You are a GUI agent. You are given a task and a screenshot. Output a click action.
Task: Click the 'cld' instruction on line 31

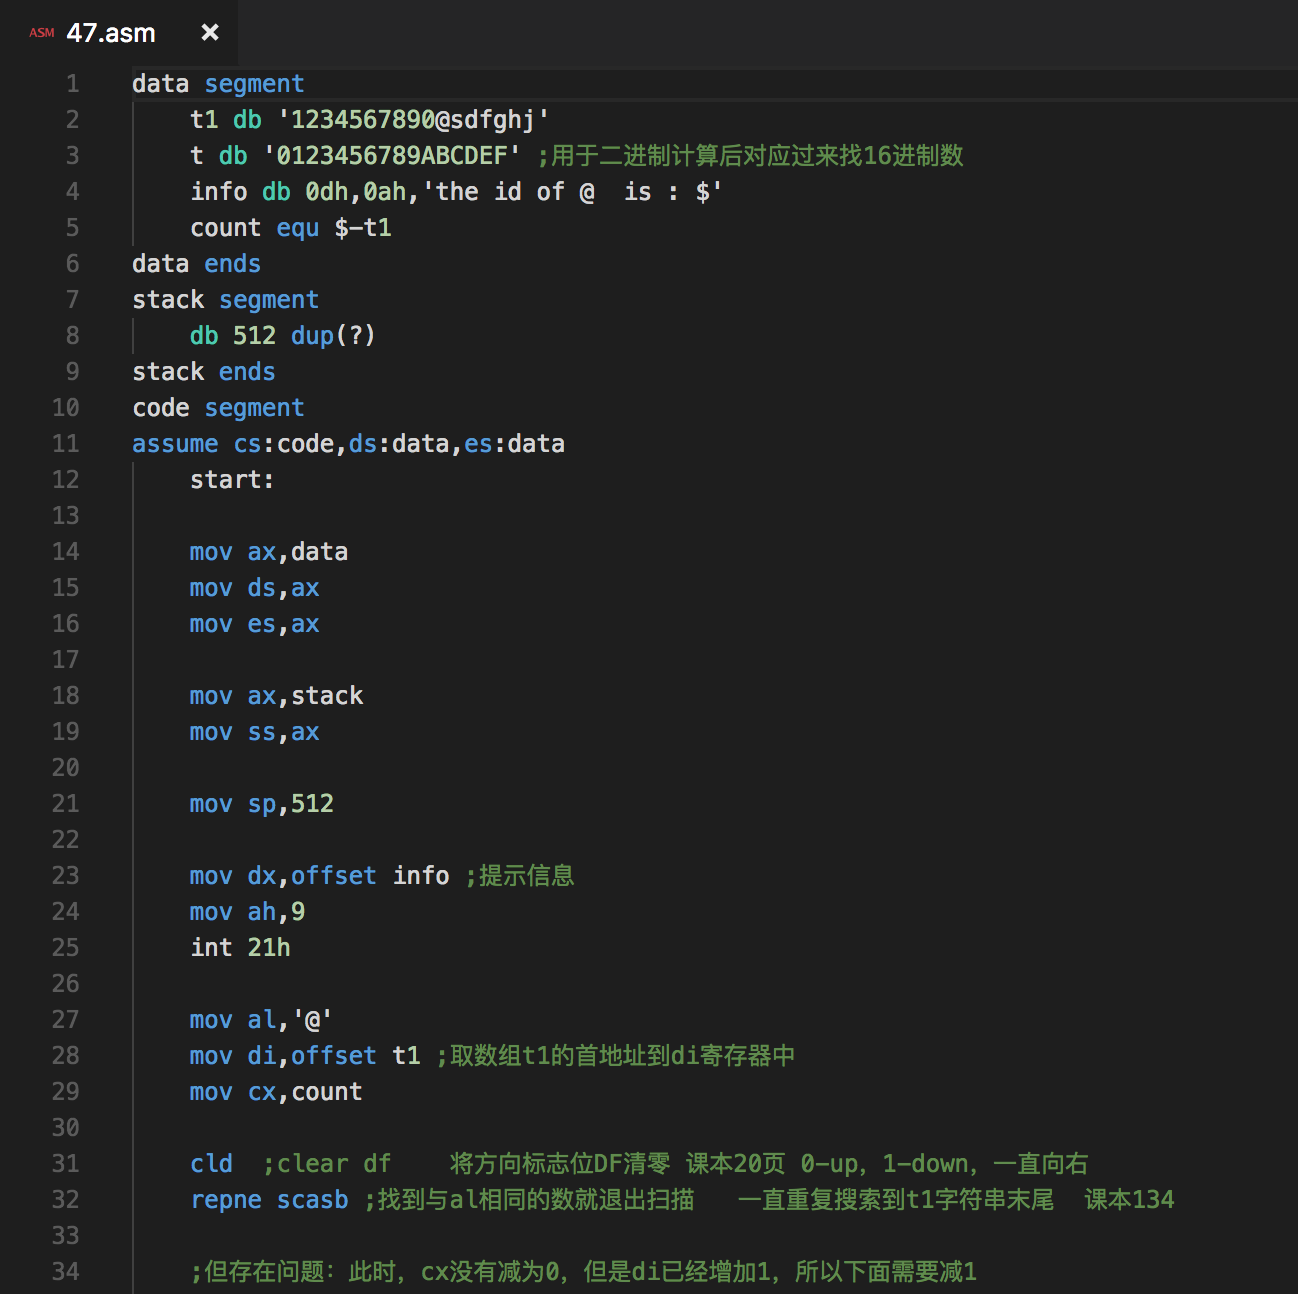click(x=211, y=1164)
